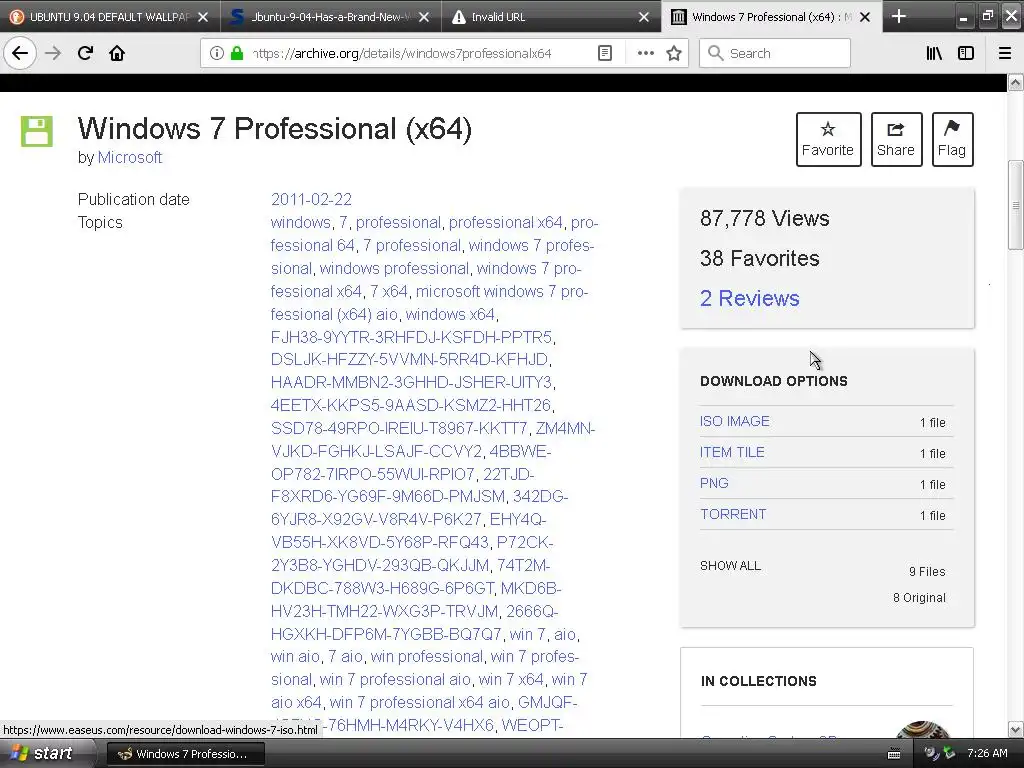Open the 'win 7 x64' topic link
This screenshot has width=1024, height=768.
511,679
